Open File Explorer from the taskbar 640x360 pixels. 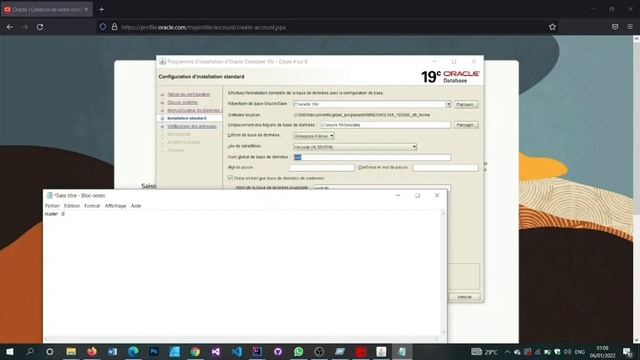71,351
